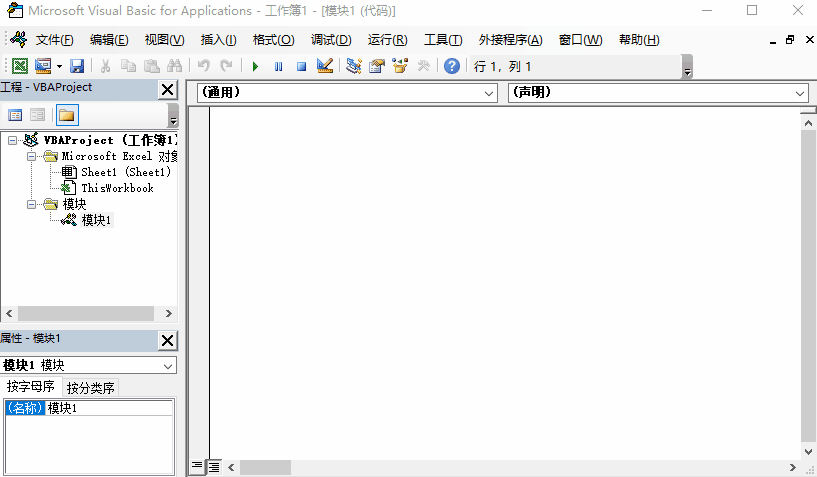Image resolution: width=817 pixels, height=477 pixels.
Task: Click View Object icon in project pane
Action: pyautogui.click(x=38, y=115)
